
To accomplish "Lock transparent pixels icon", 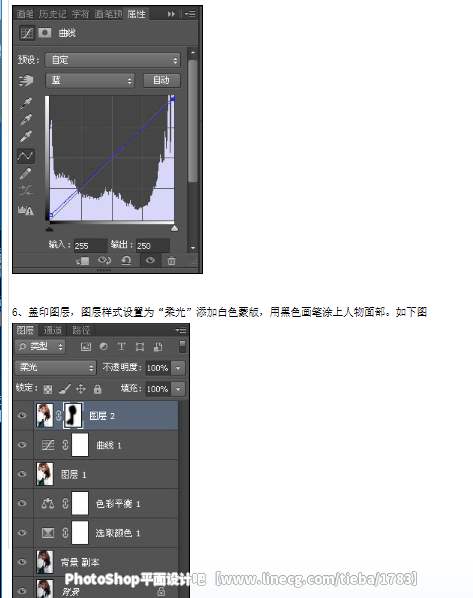I will 48,389.
